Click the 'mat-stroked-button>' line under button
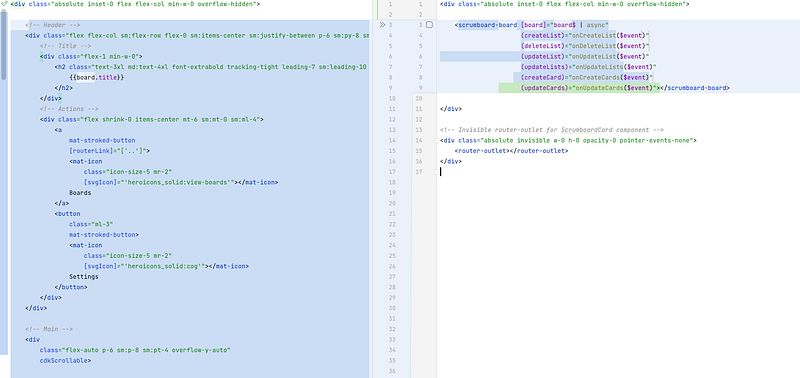This screenshot has width=800, height=378. point(104,235)
